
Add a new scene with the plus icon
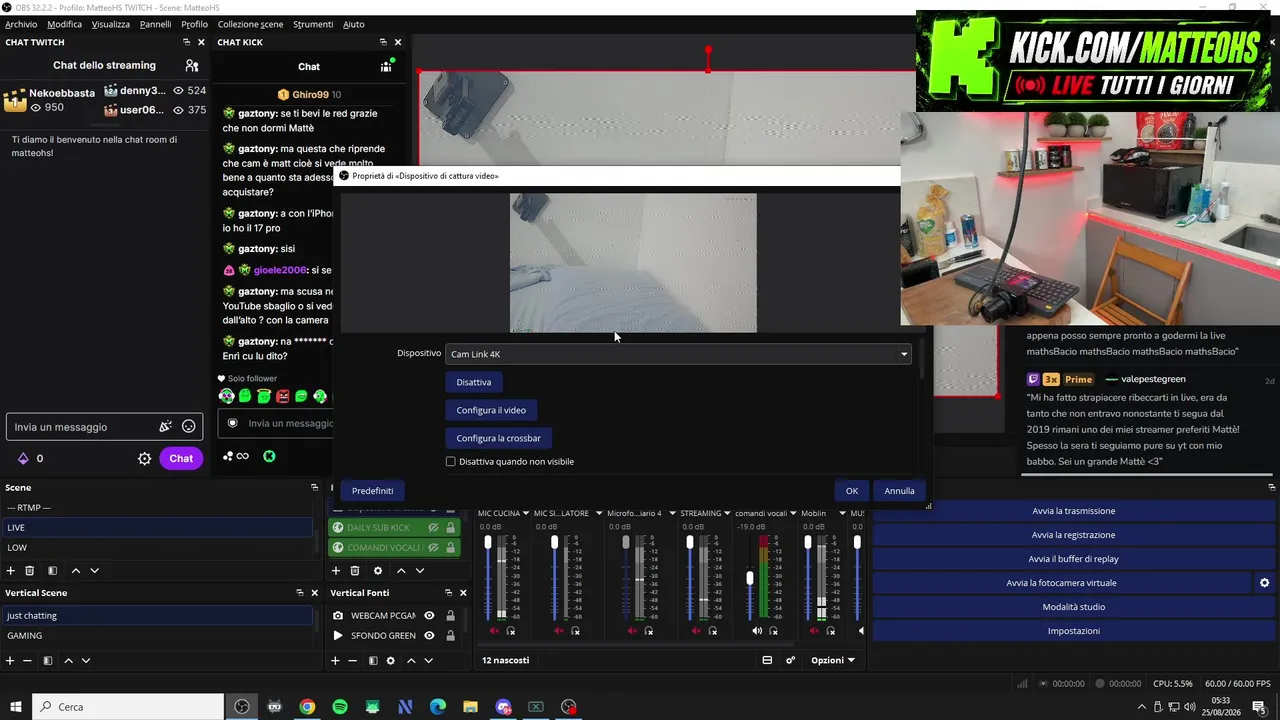(11, 571)
